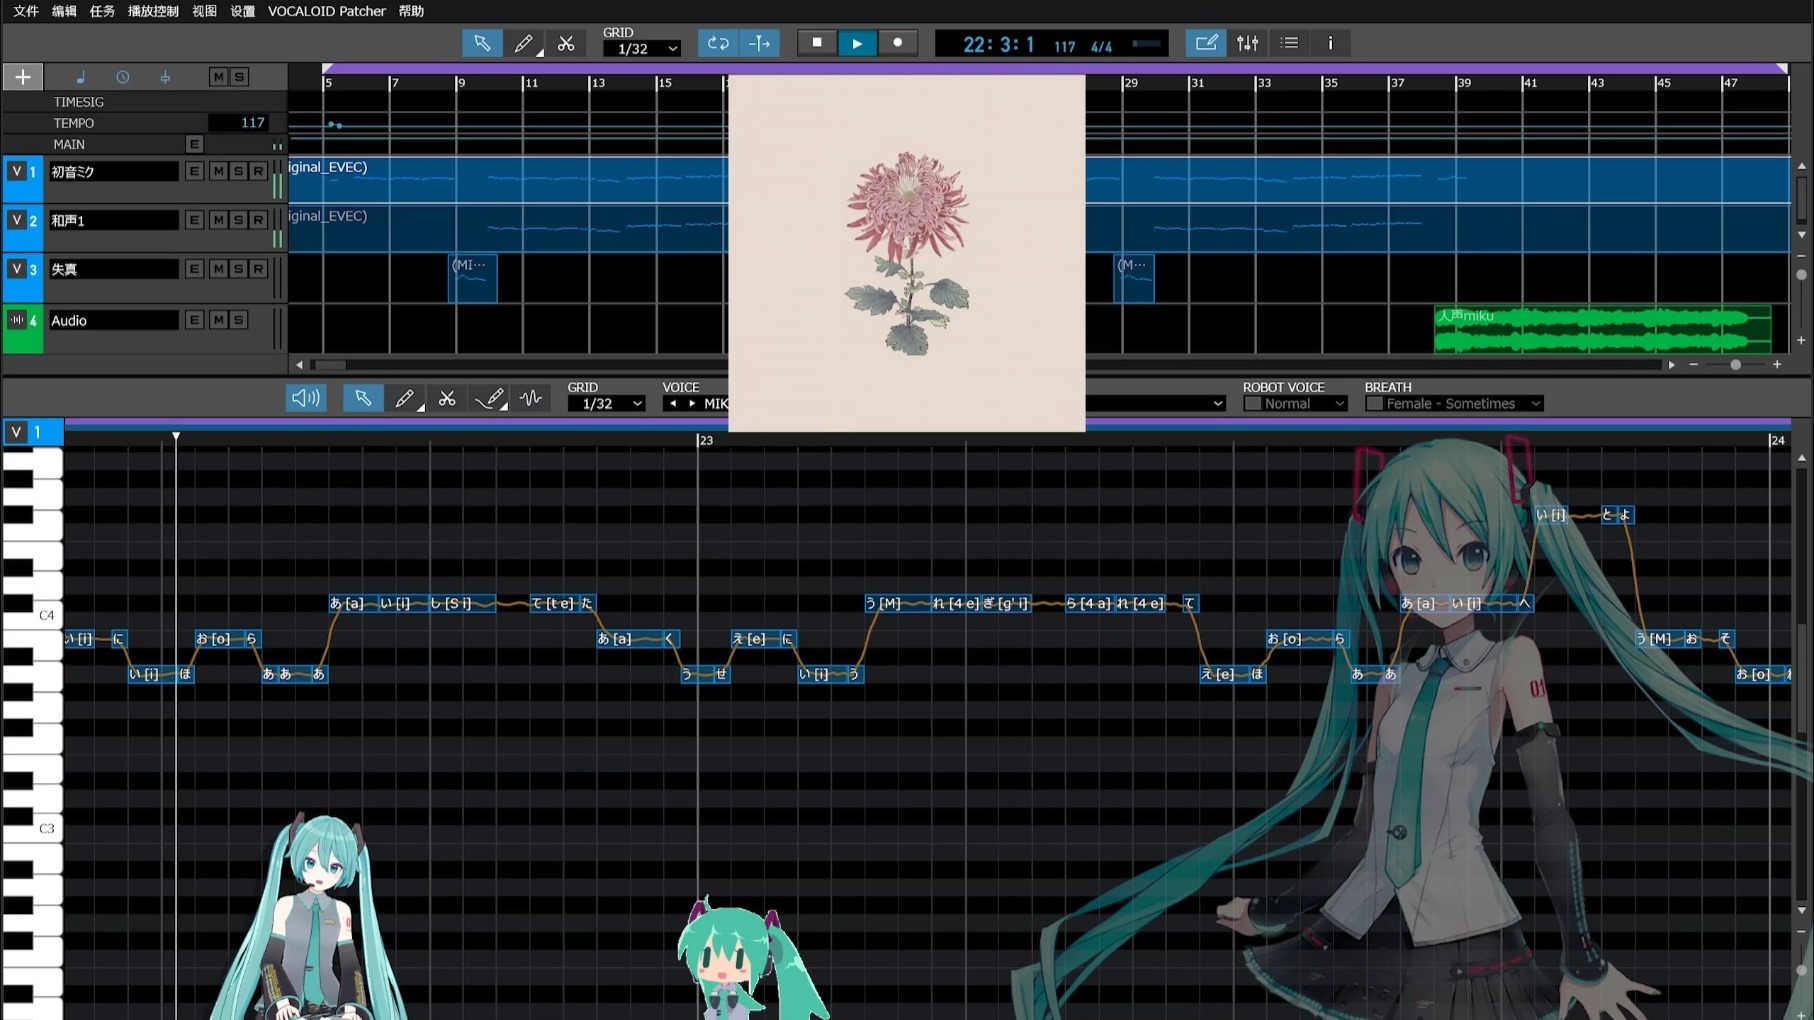Open the list view panel
The height and width of the screenshot is (1020, 1814).
pos(1290,43)
